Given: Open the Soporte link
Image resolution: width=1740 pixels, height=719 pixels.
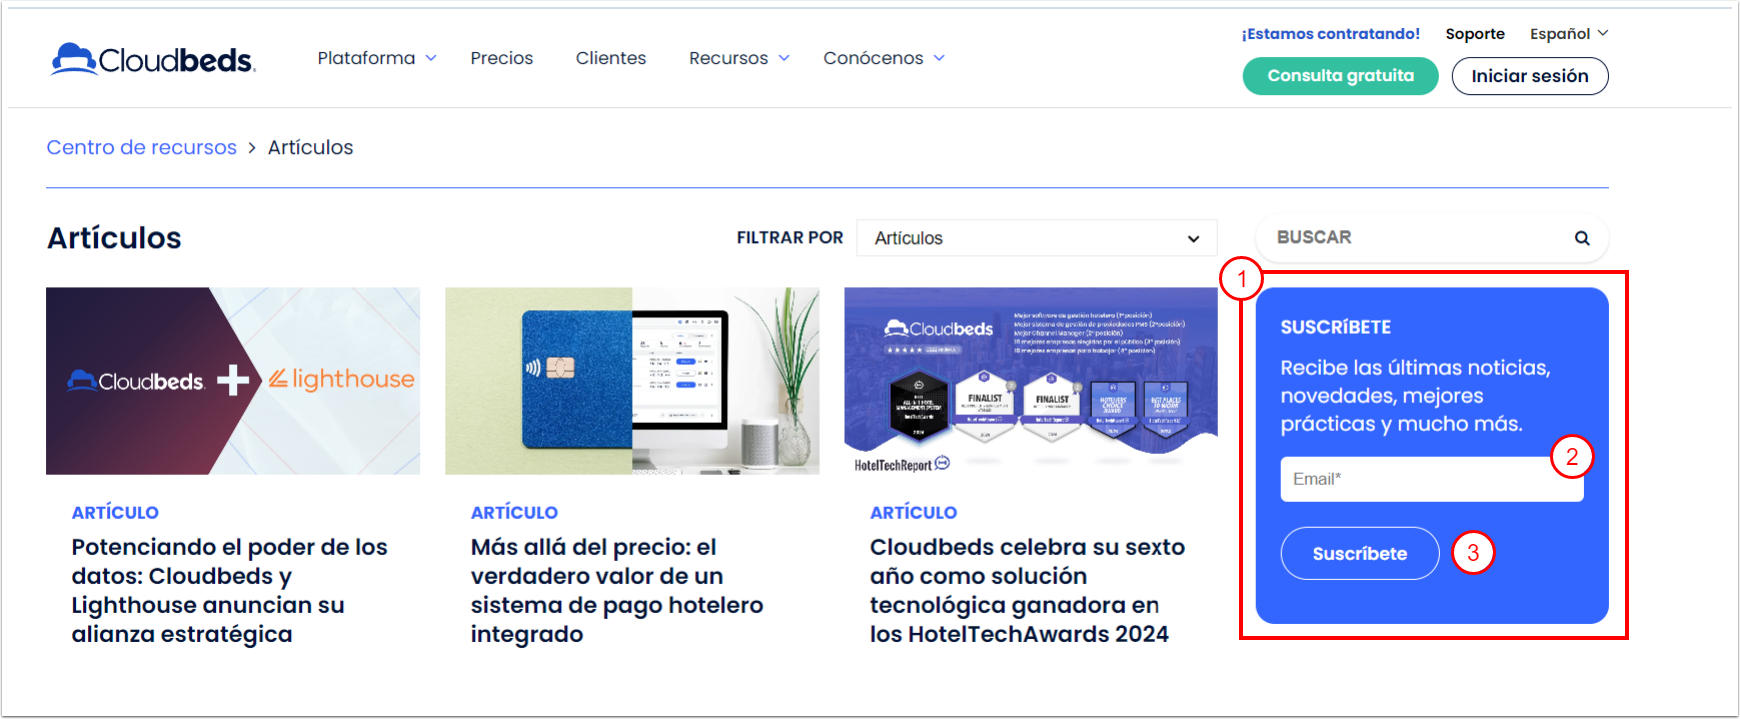Looking at the screenshot, I should (1475, 33).
